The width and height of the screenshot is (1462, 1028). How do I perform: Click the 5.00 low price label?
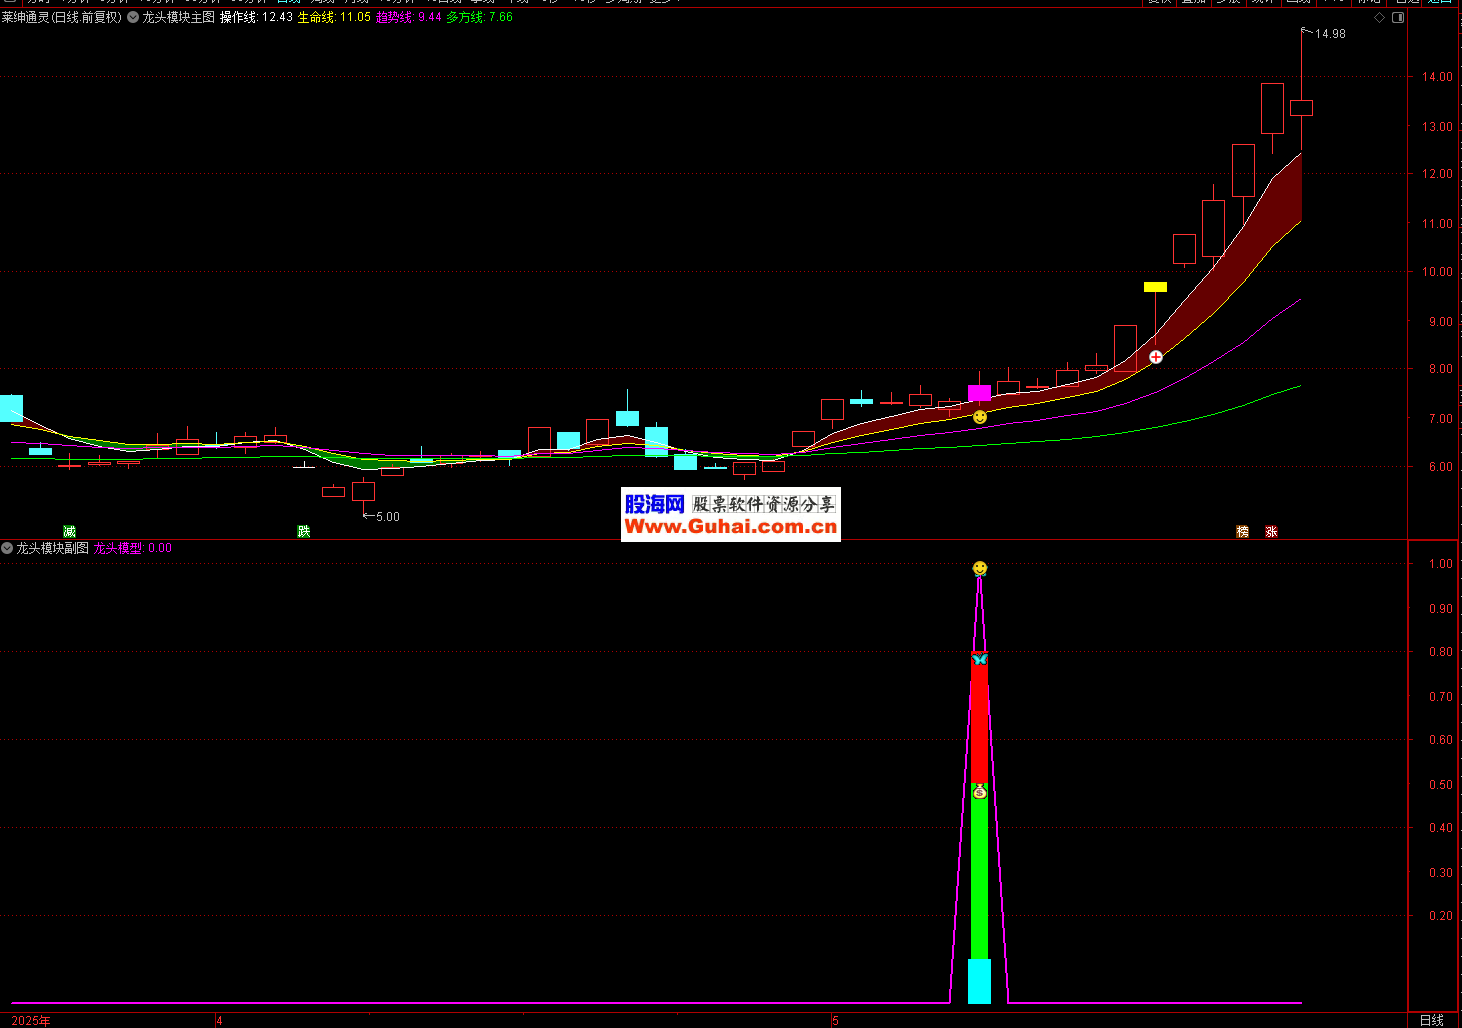click(x=387, y=517)
